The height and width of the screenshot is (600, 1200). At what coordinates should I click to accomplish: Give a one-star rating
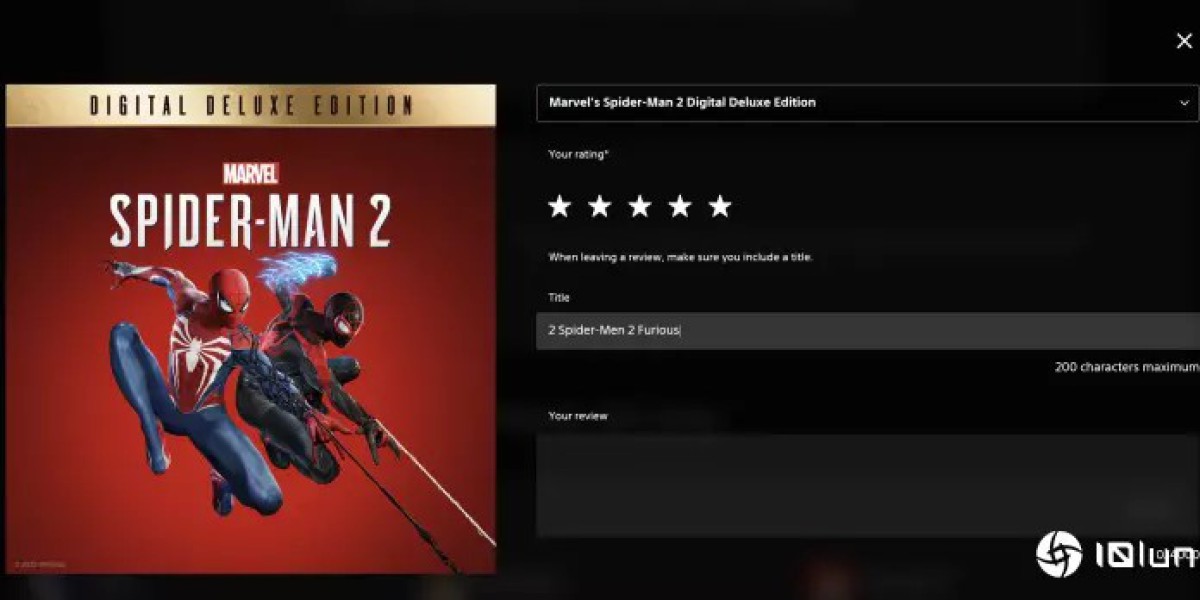[559, 206]
